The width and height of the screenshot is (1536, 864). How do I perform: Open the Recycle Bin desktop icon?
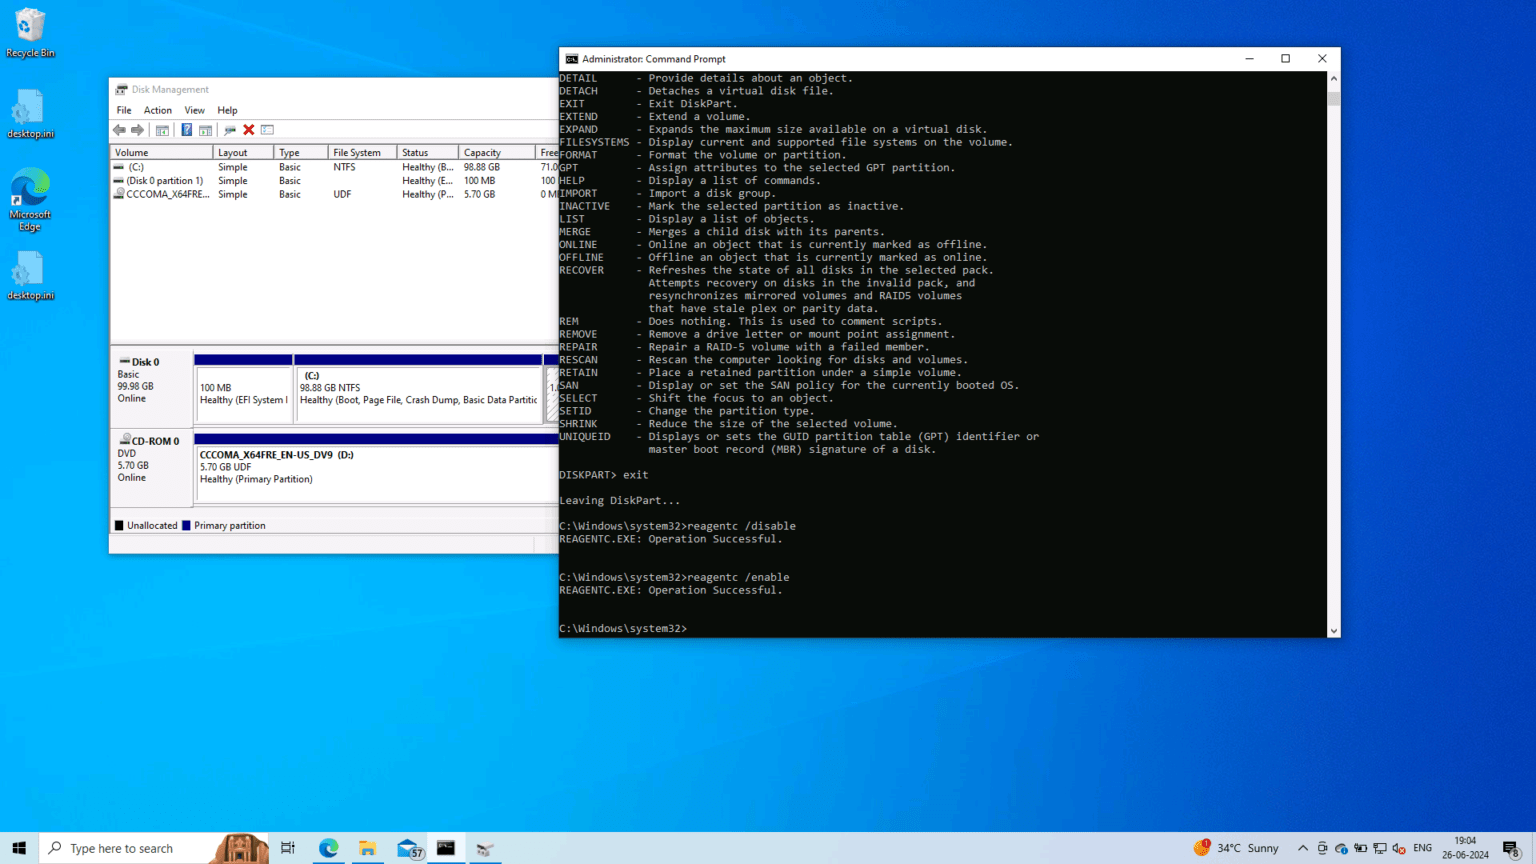30,33
